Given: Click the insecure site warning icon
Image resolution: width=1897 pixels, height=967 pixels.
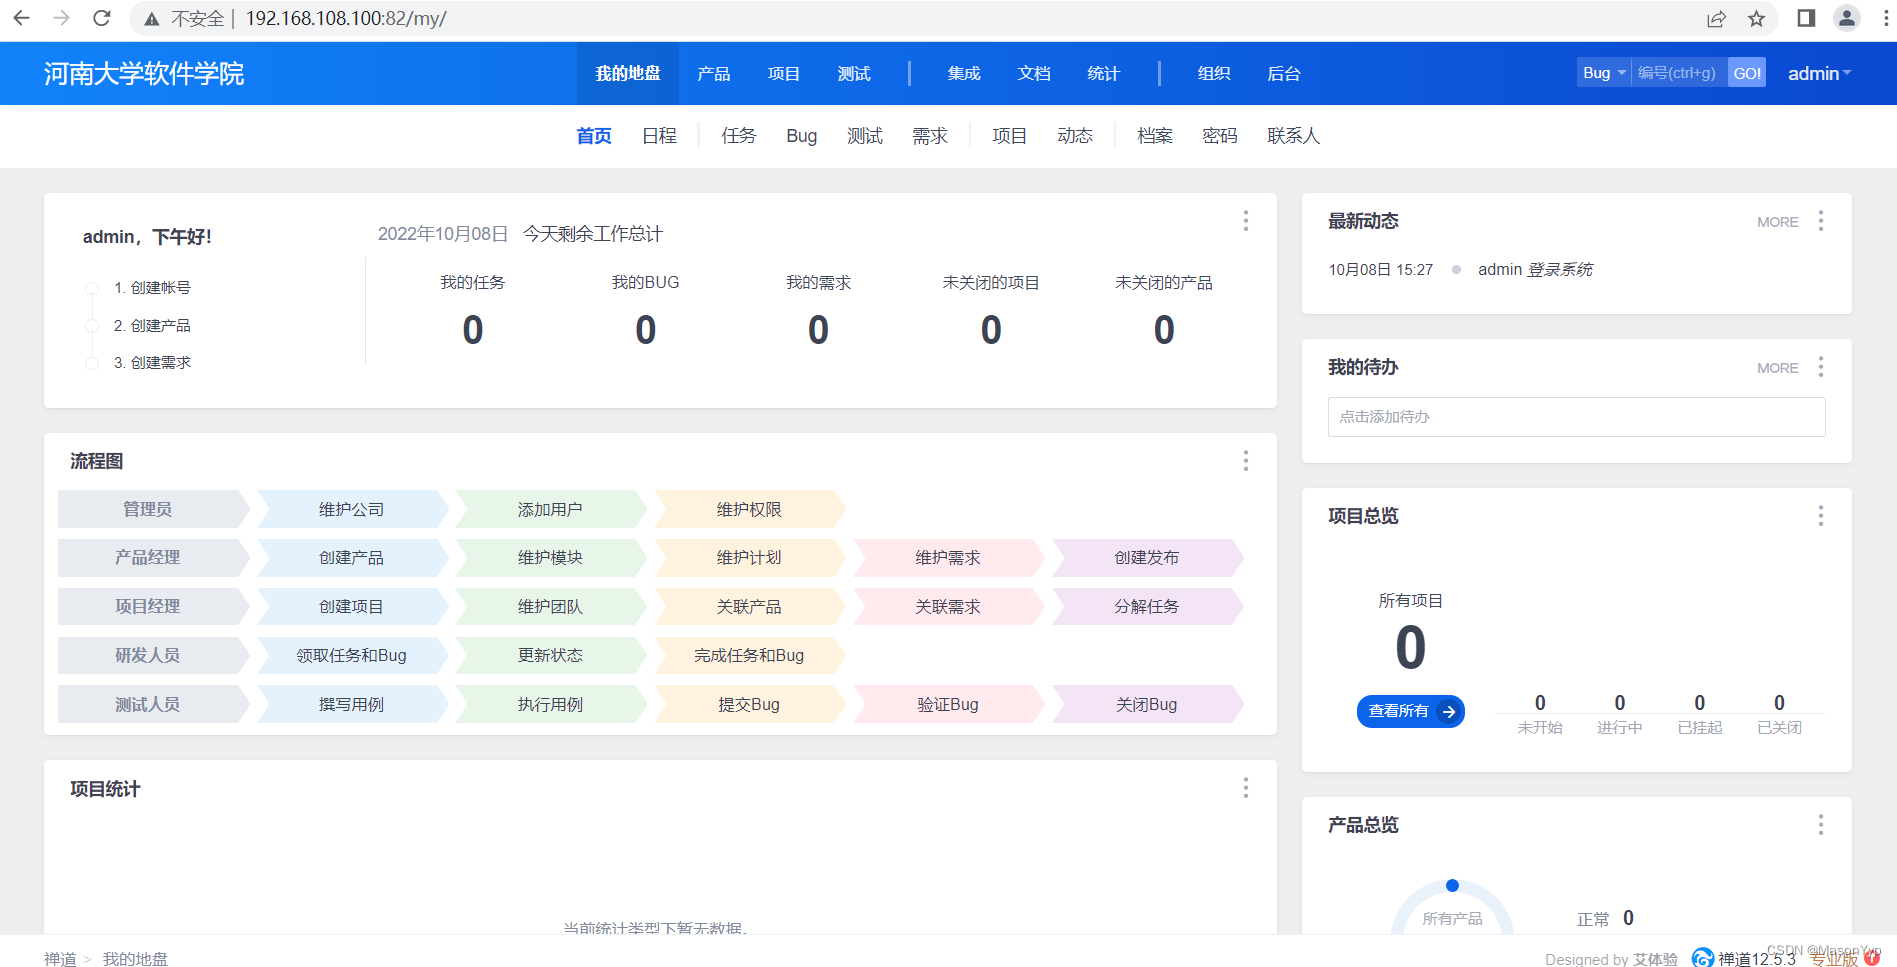Looking at the screenshot, I should [x=152, y=19].
